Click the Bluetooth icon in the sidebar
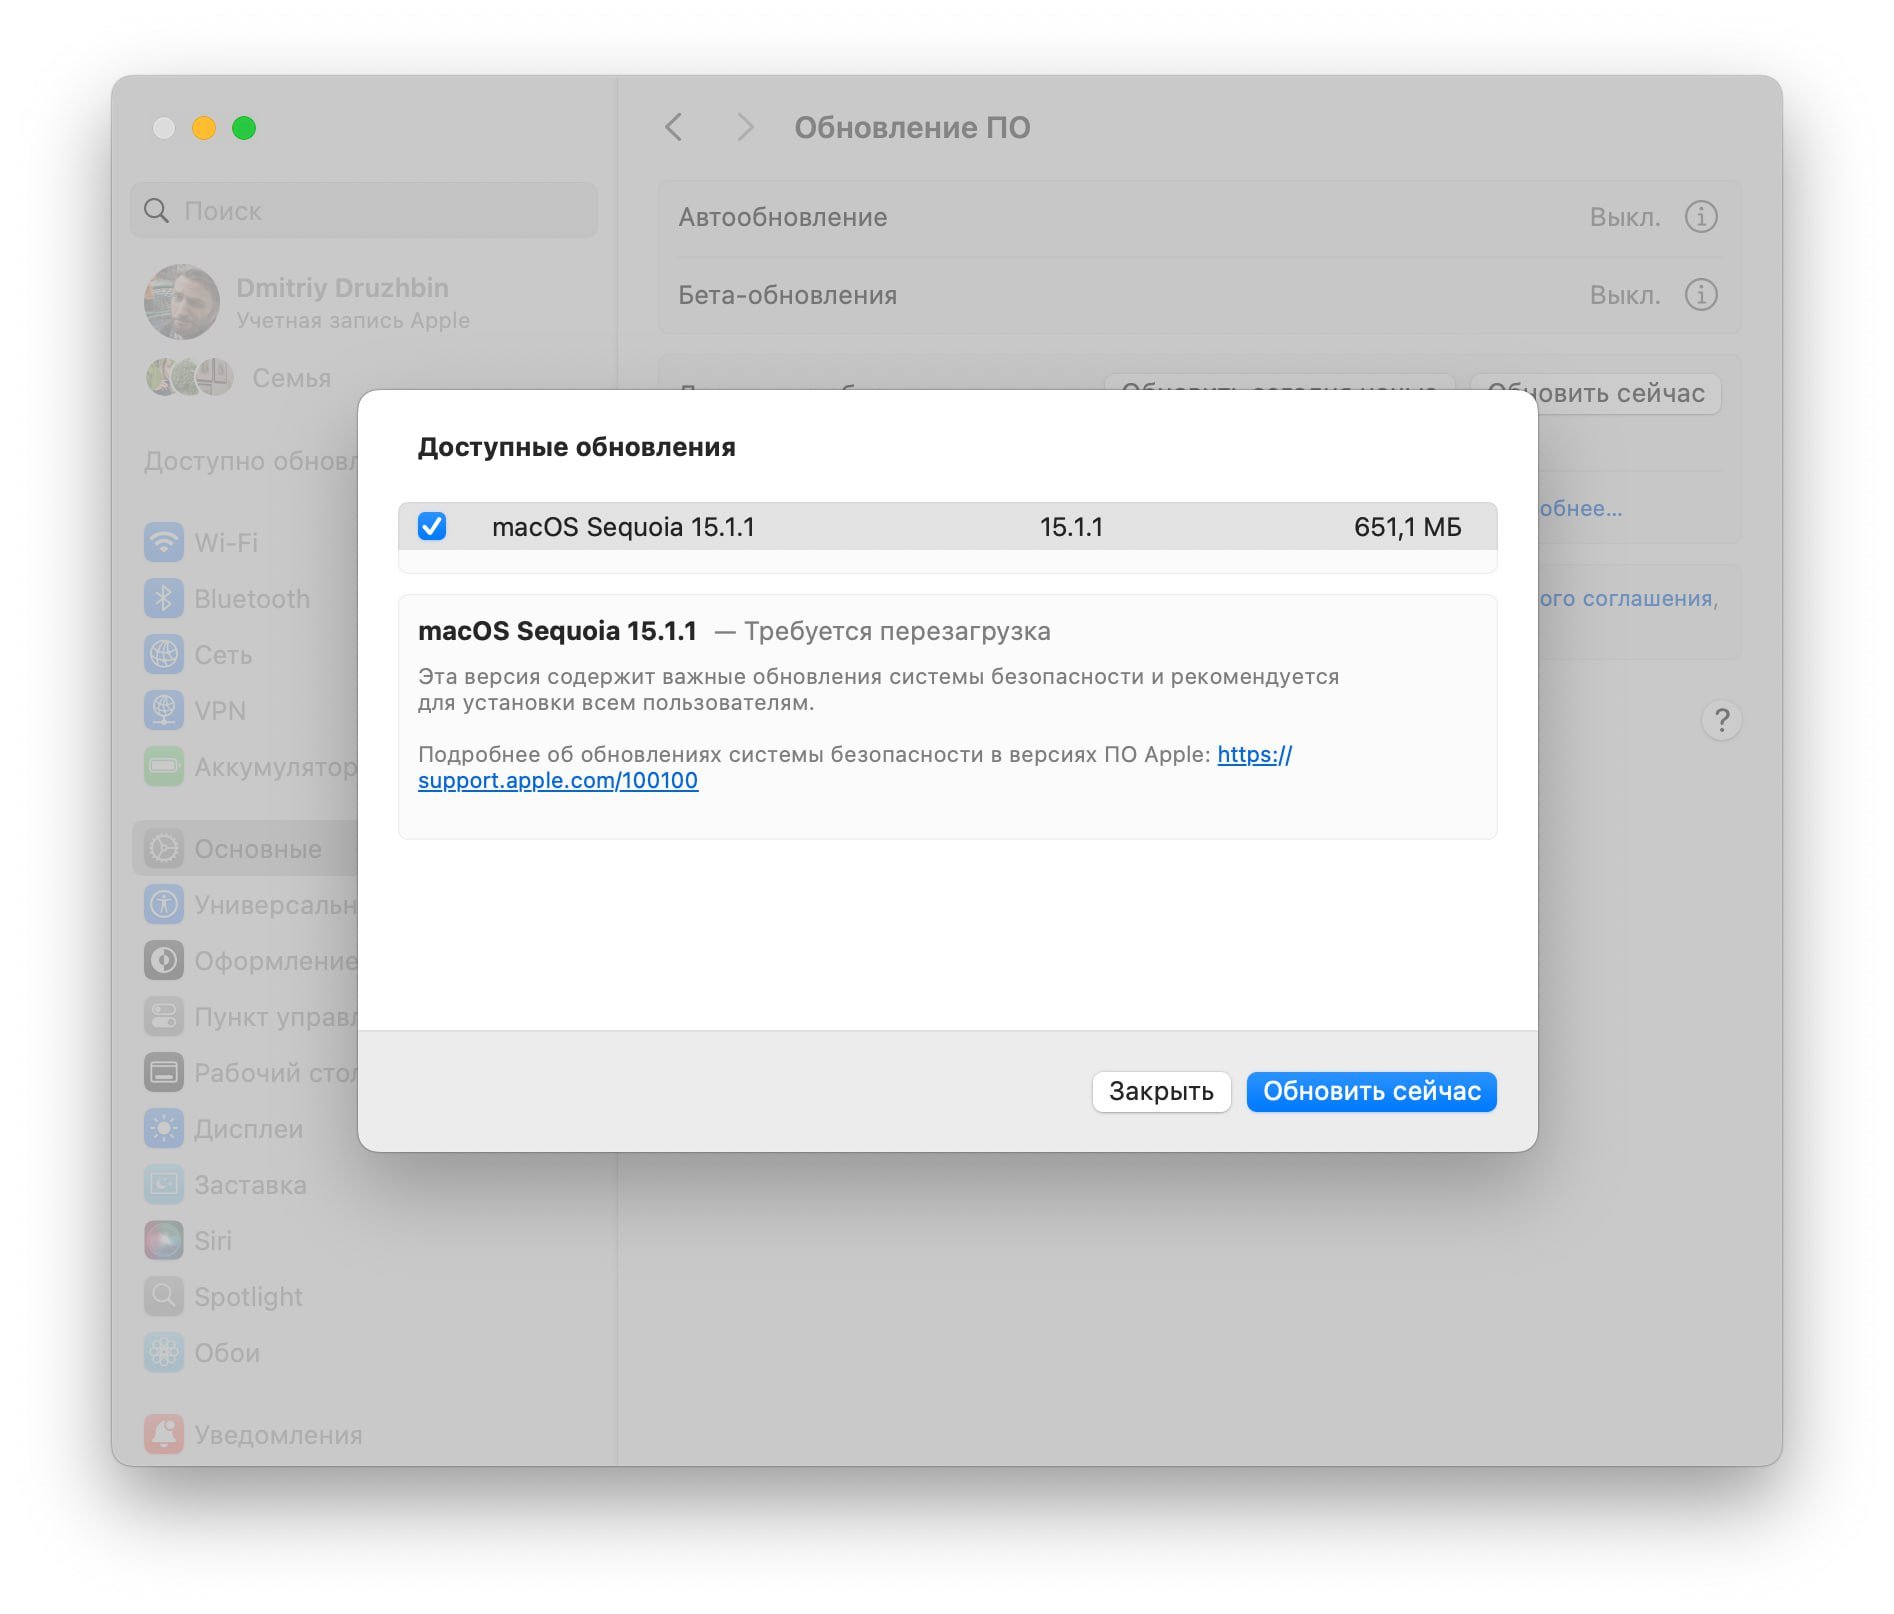 [x=164, y=599]
